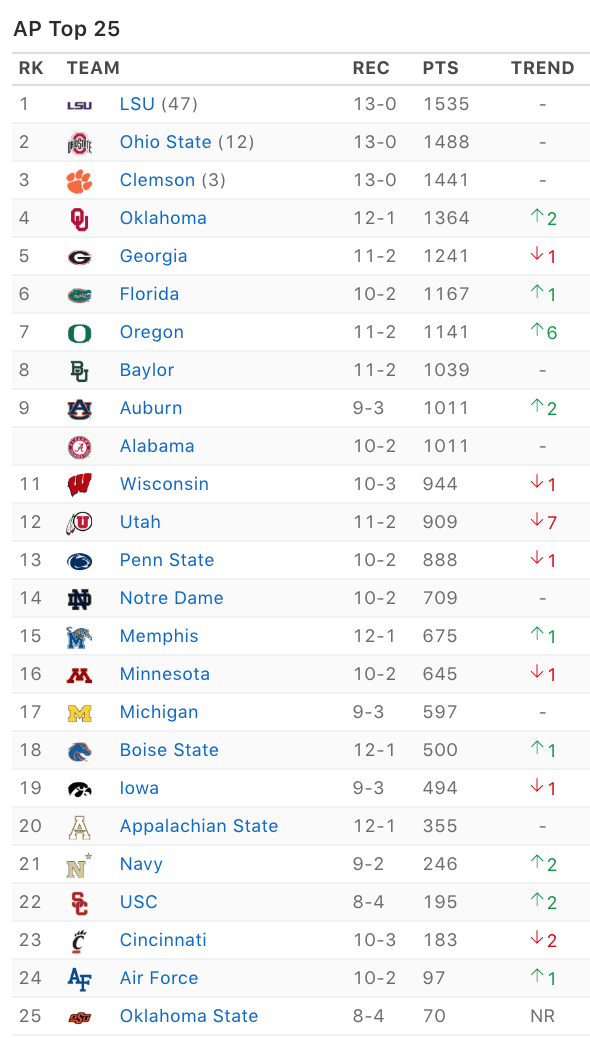This screenshot has width=590, height=1038.
Task: Open the Georgia team link
Action: point(154,256)
